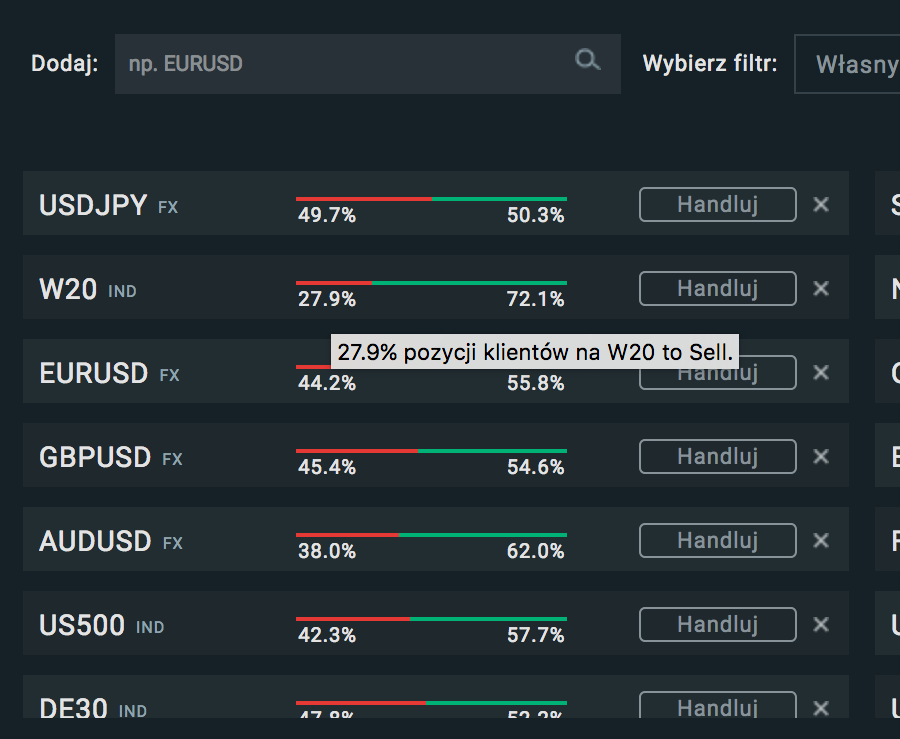Click Handluj for W20
The width and height of the screenshot is (900, 739).
tap(717, 288)
